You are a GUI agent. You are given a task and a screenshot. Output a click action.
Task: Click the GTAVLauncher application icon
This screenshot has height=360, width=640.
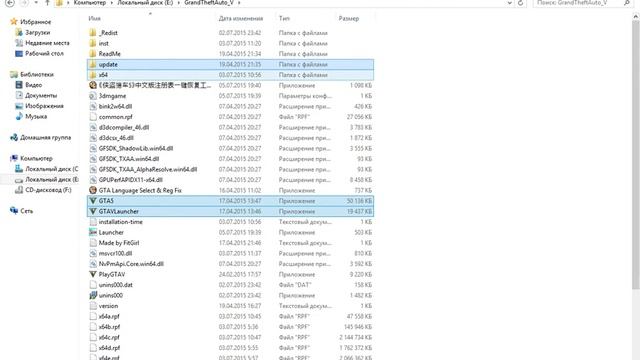coord(93,211)
